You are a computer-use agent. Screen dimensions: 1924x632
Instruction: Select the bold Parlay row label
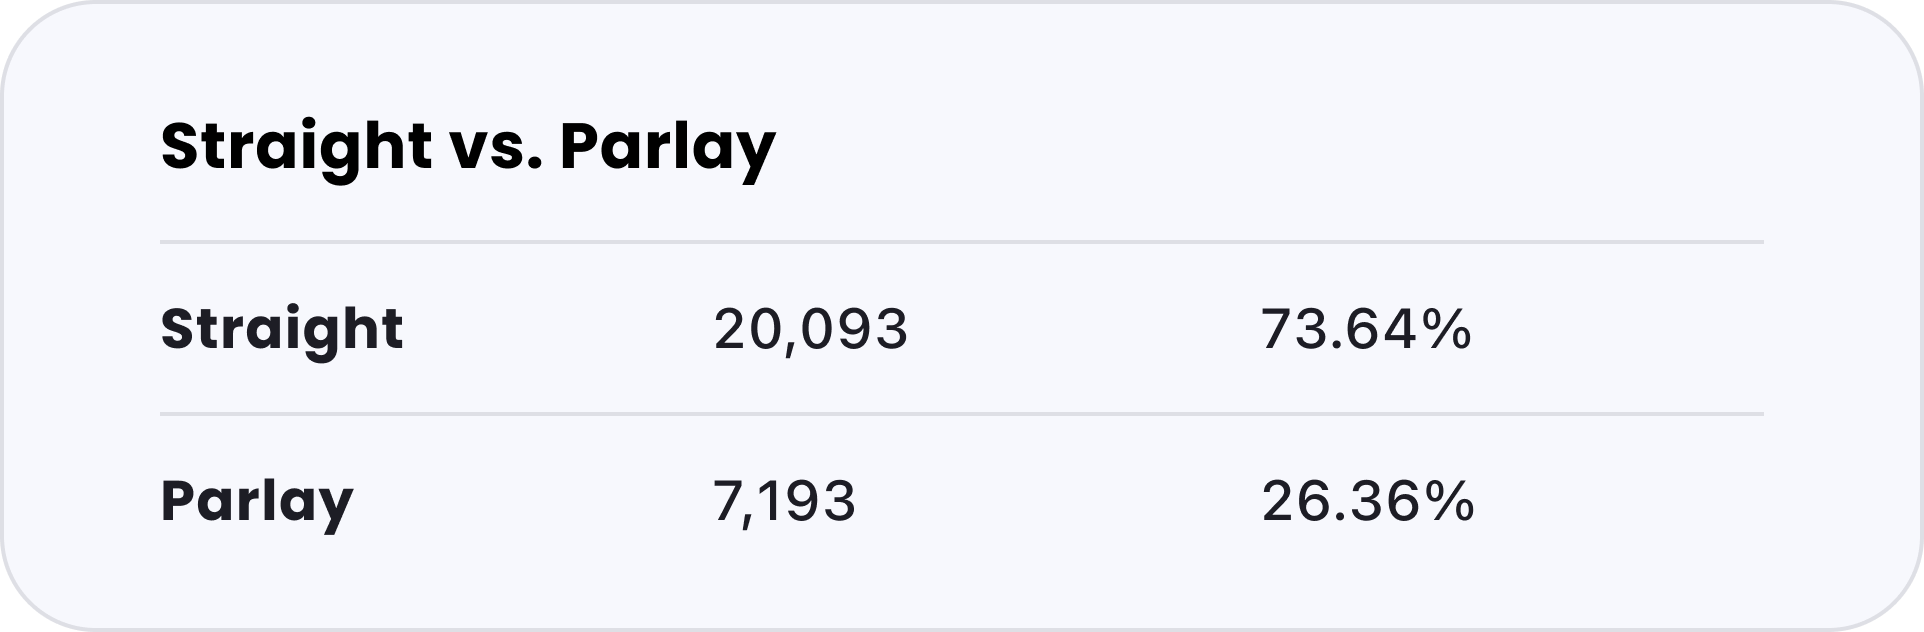pyautogui.click(x=257, y=503)
